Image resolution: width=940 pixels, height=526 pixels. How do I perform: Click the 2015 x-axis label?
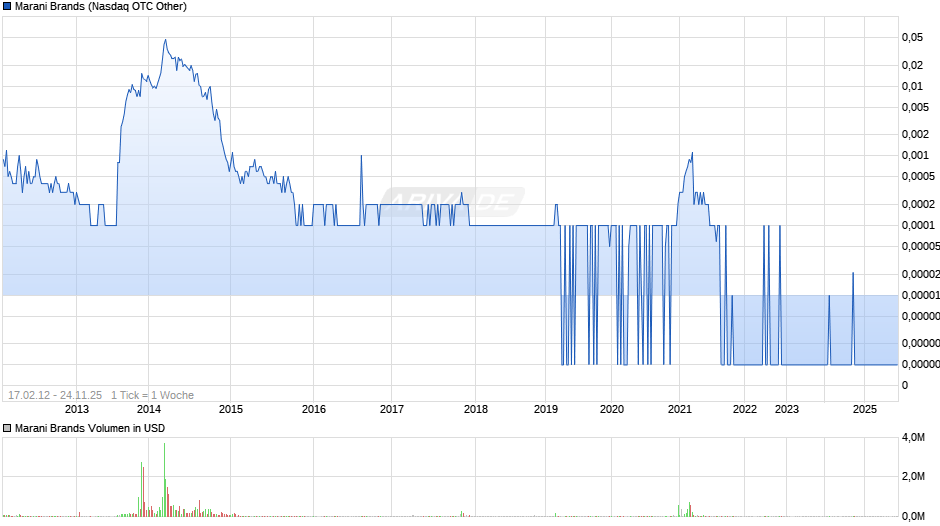pos(231,410)
